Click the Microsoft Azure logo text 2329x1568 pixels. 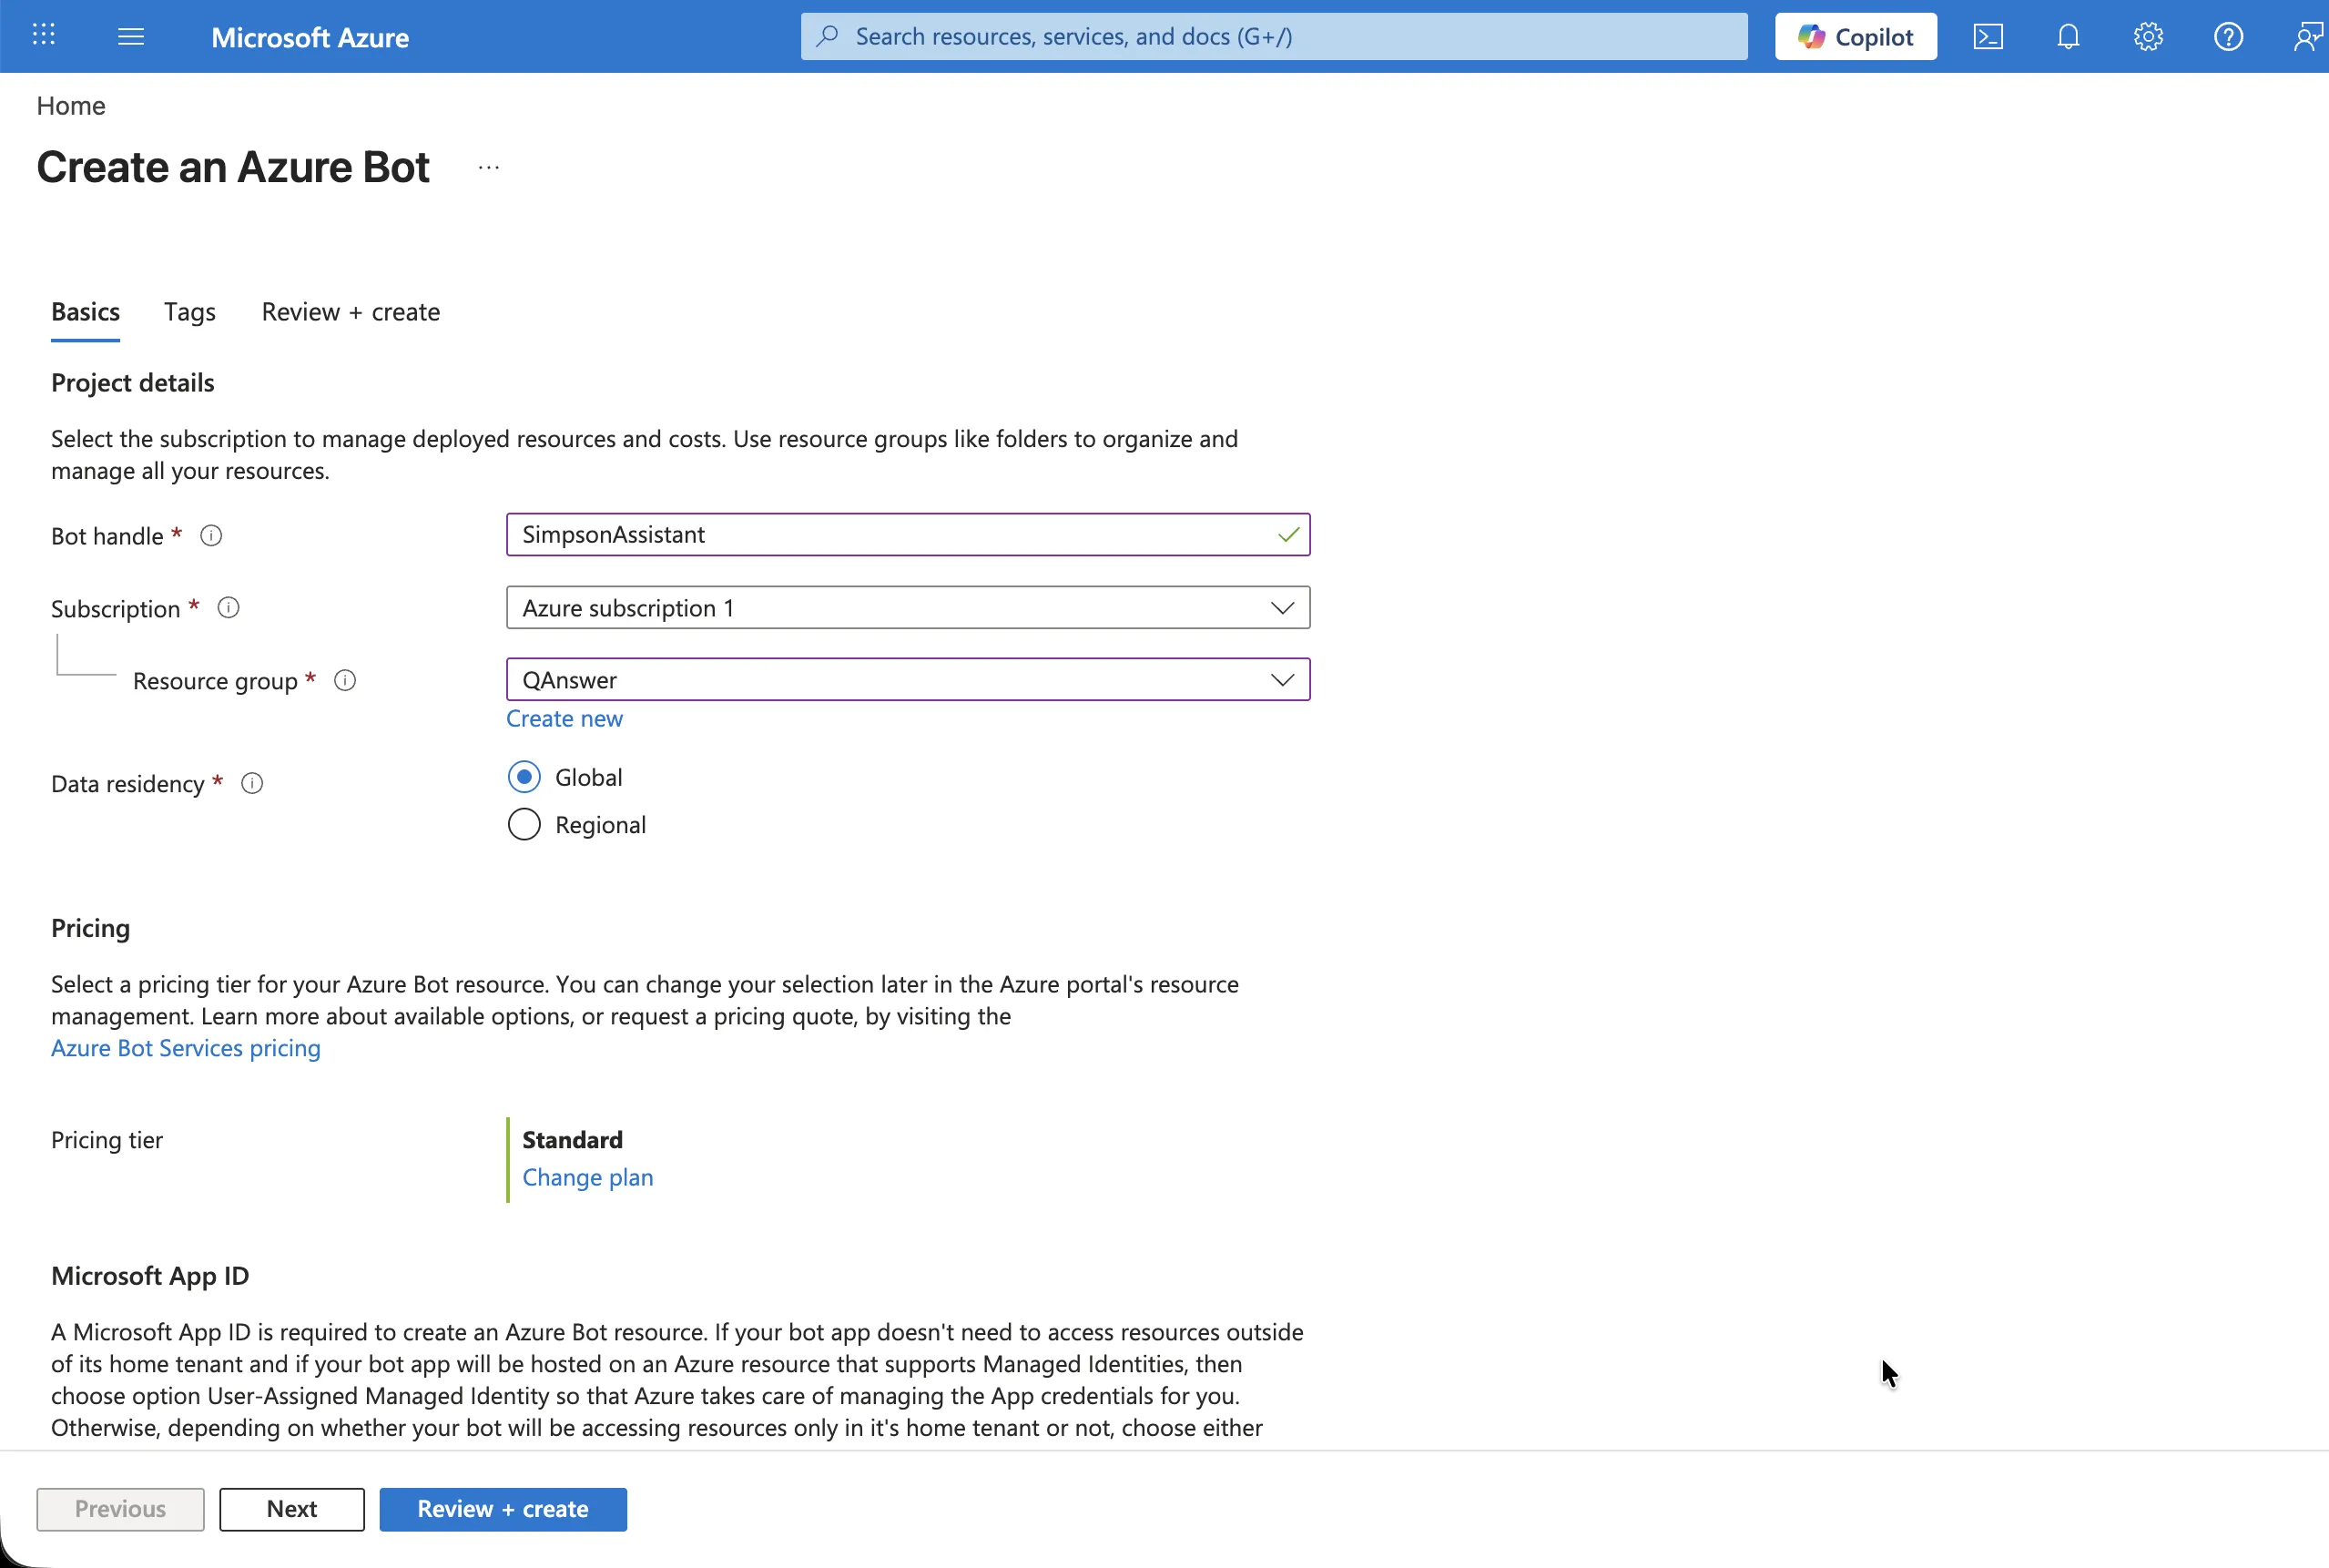310,37
